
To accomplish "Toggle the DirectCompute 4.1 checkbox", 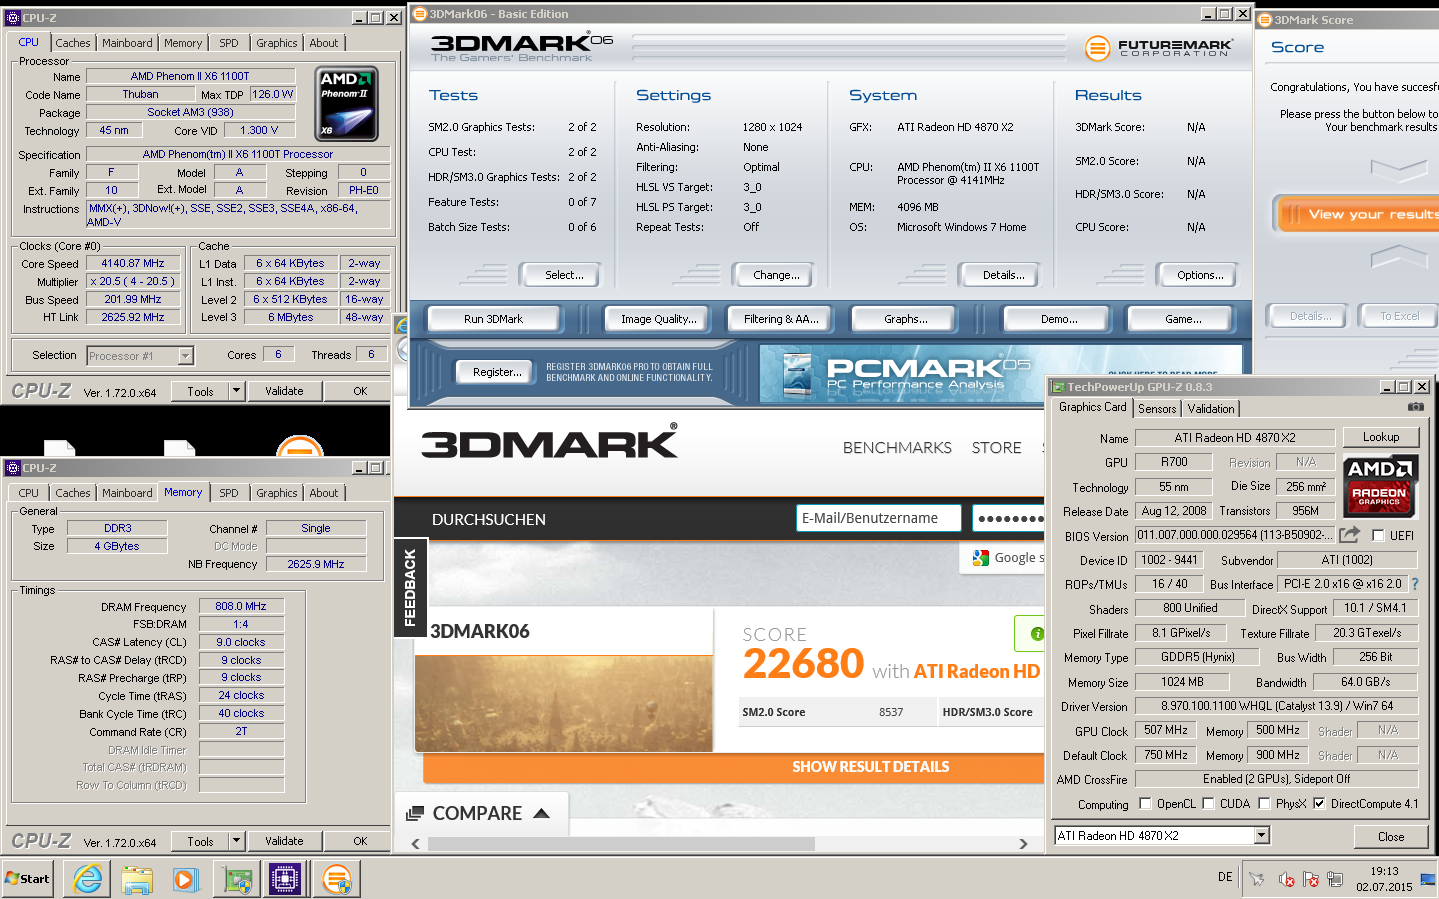I will coord(1319,803).
